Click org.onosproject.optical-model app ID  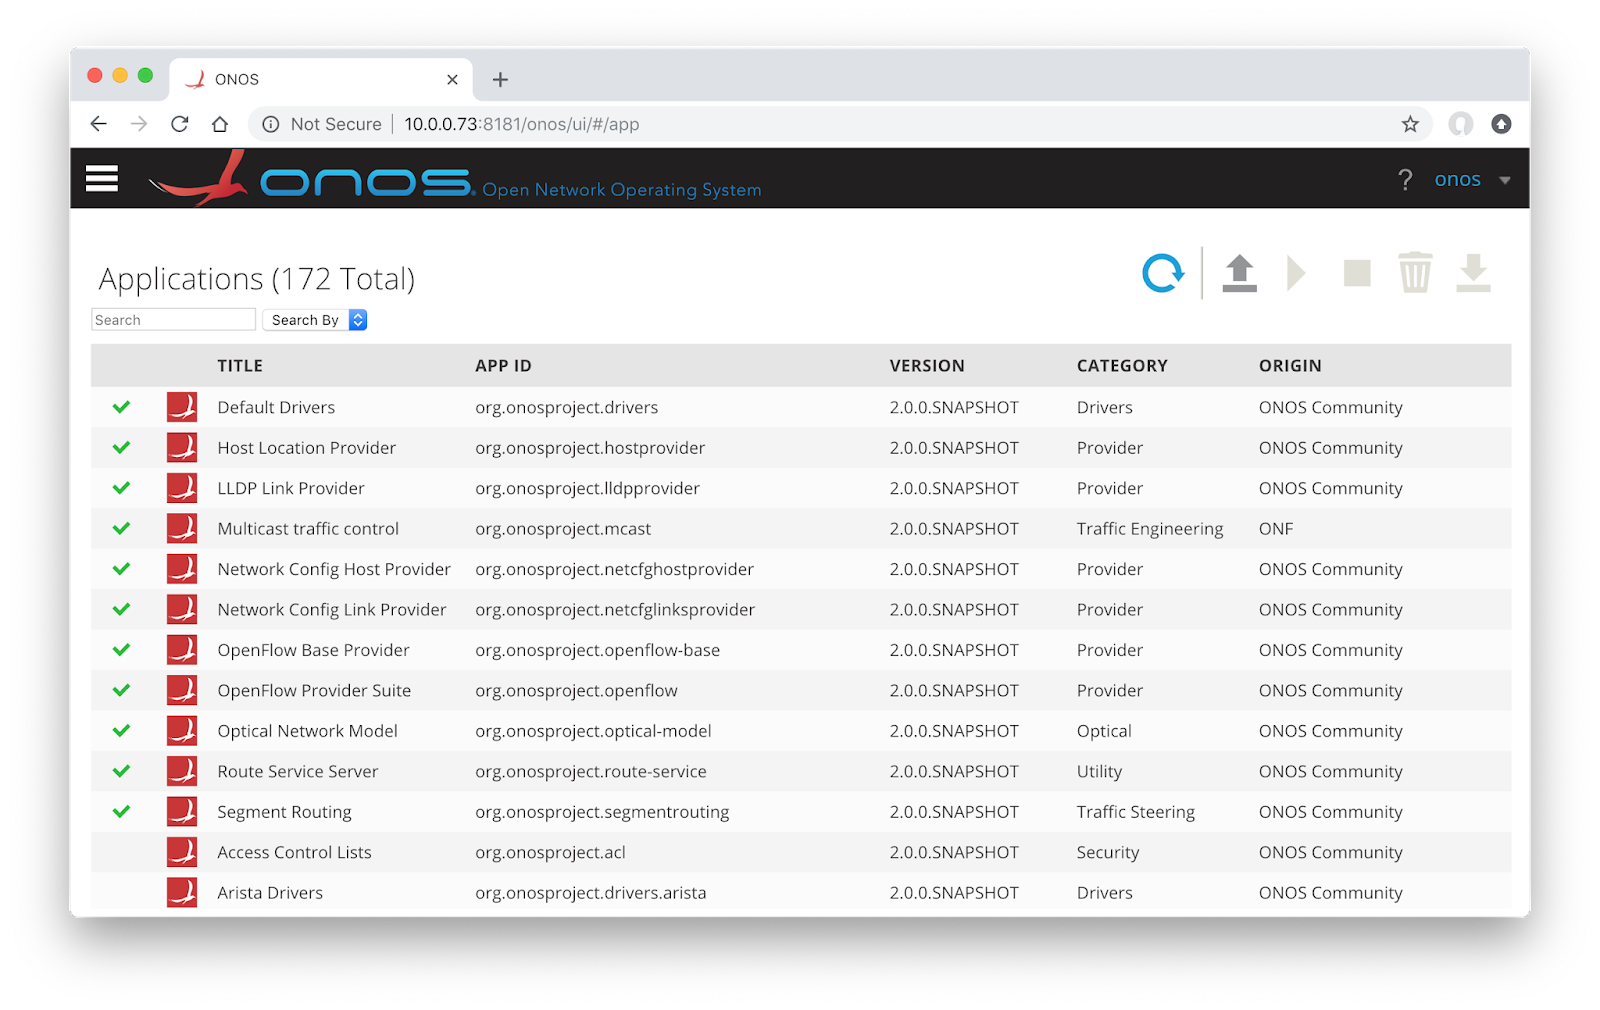(x=593, y=731)
